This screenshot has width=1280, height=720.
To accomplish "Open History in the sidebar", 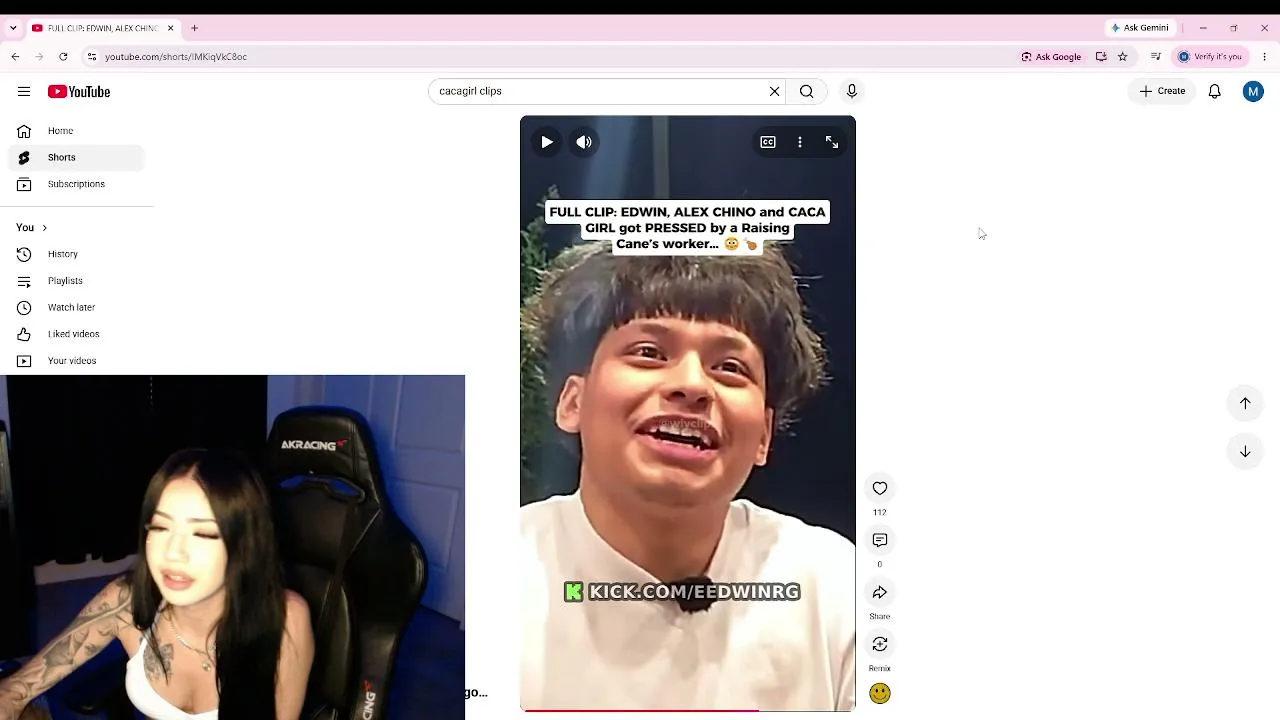I will (x=76, y=254).
